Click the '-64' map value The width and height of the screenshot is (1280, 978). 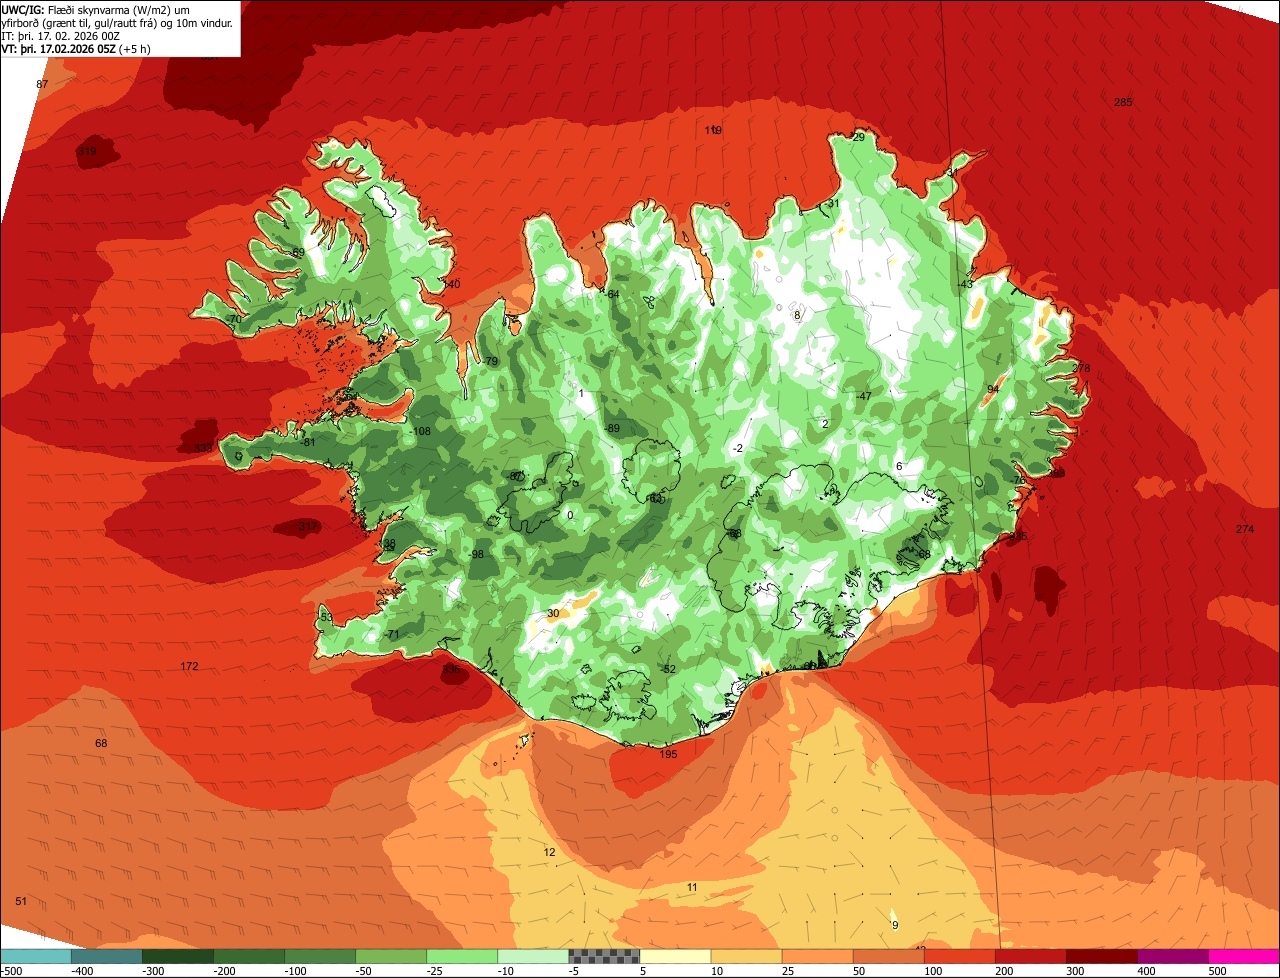(612, 293)
